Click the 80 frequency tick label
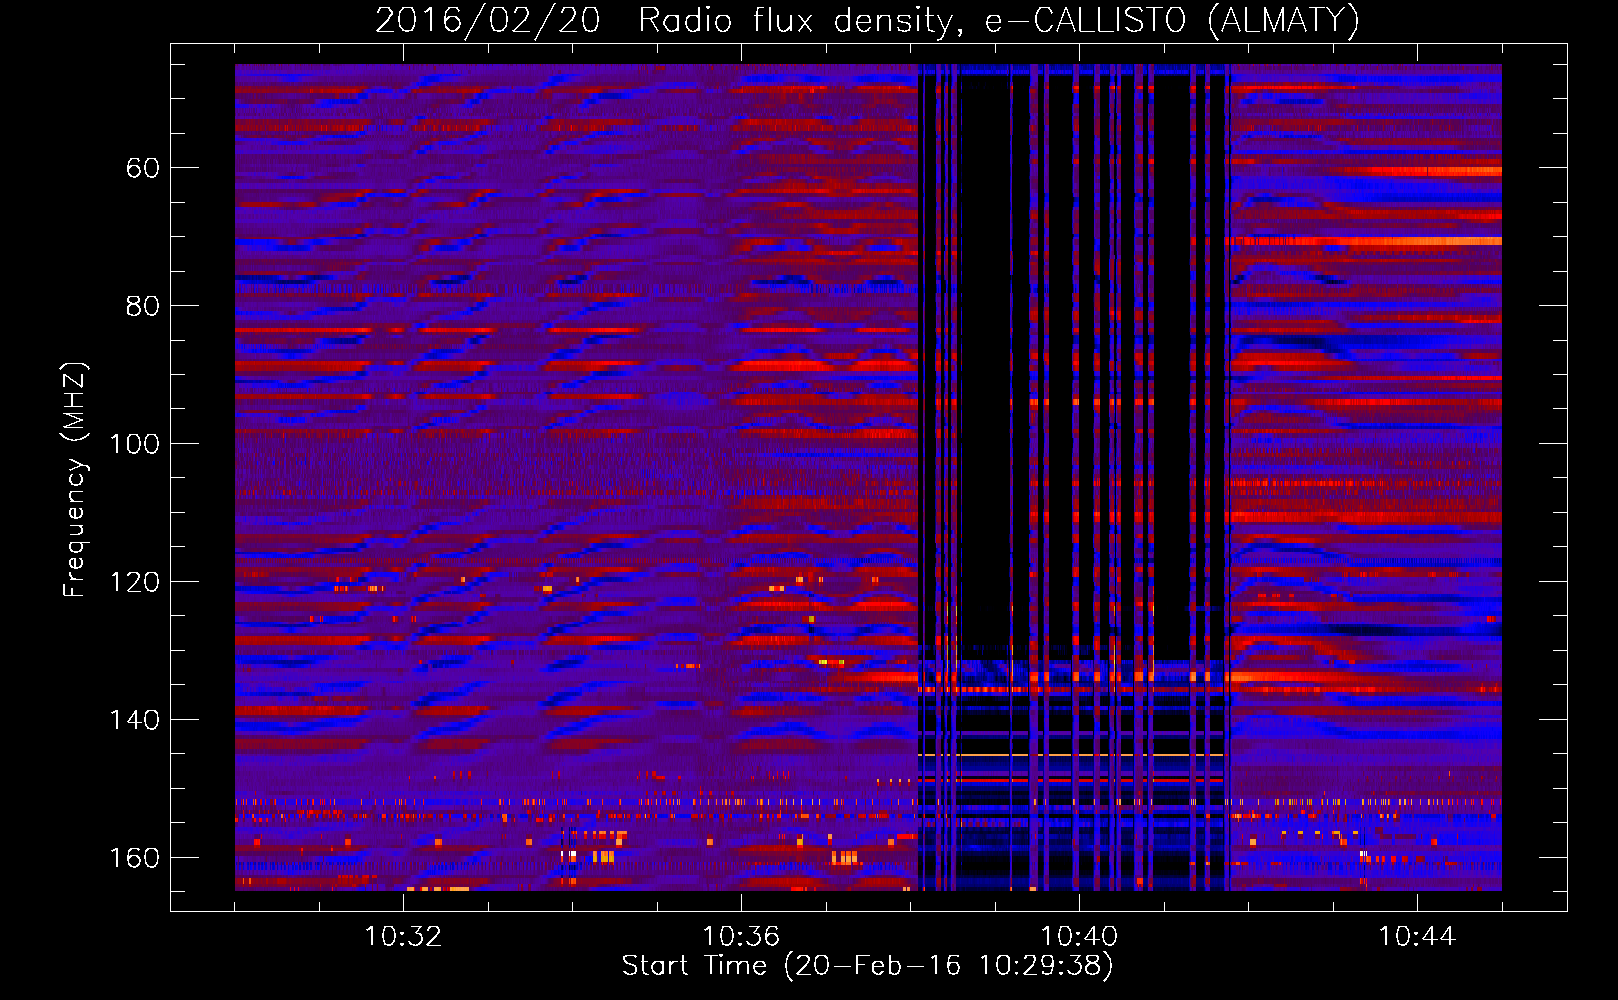 click(143, 306)
